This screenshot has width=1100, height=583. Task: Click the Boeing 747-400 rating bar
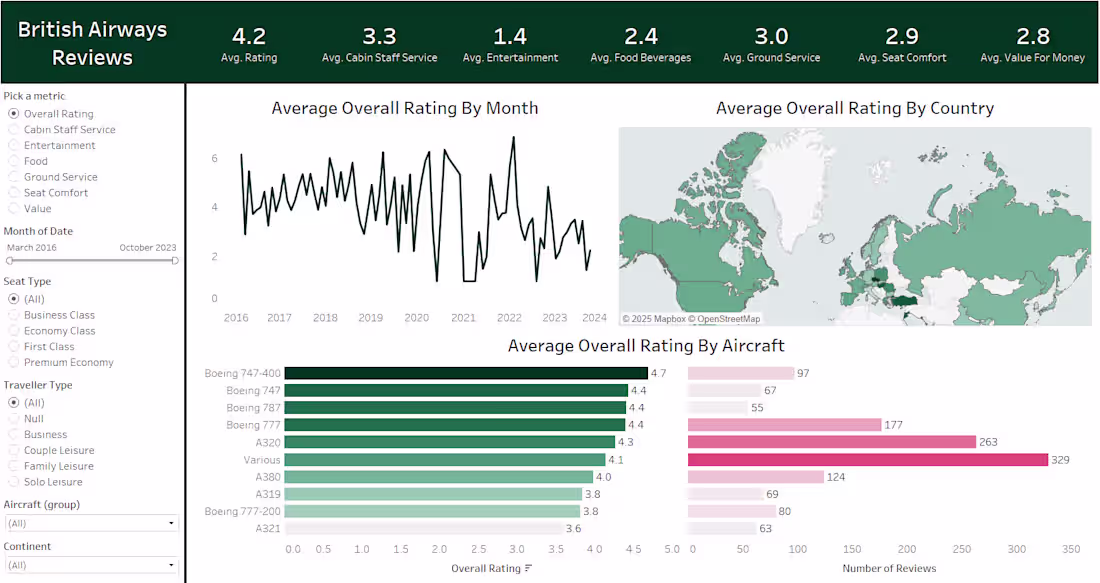466,373
